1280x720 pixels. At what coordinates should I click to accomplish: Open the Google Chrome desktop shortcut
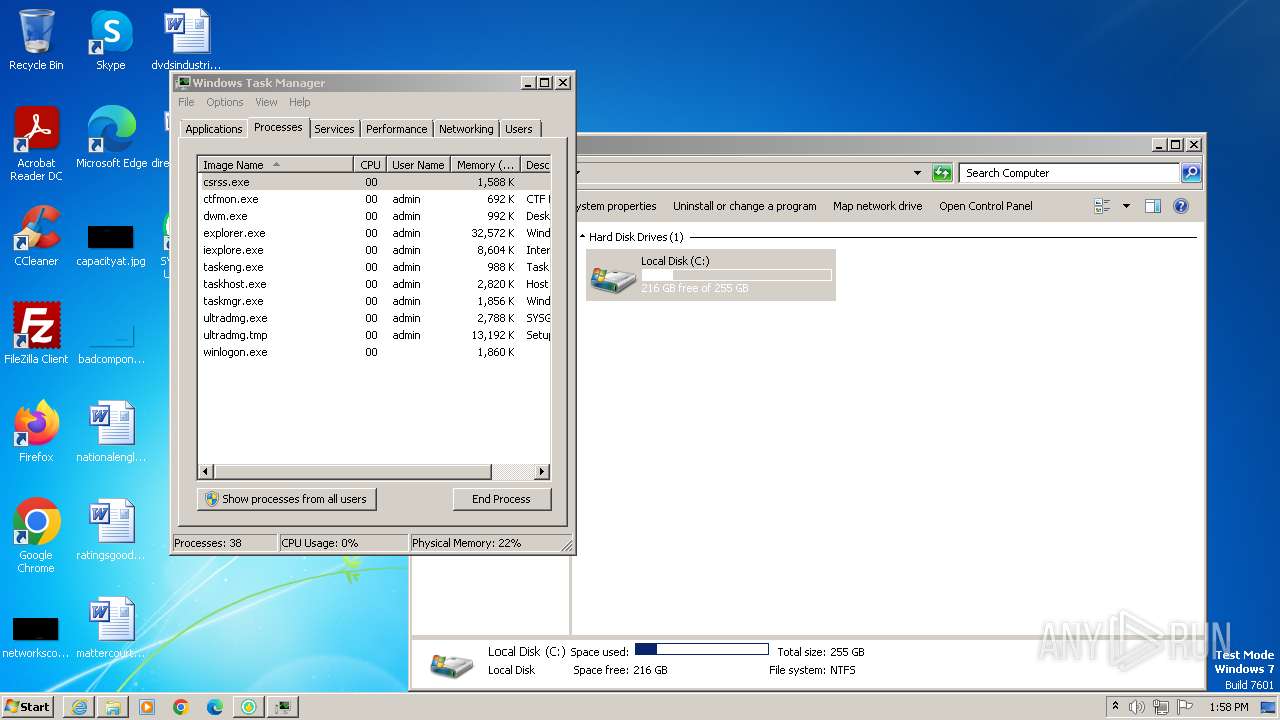click(36, 536)
